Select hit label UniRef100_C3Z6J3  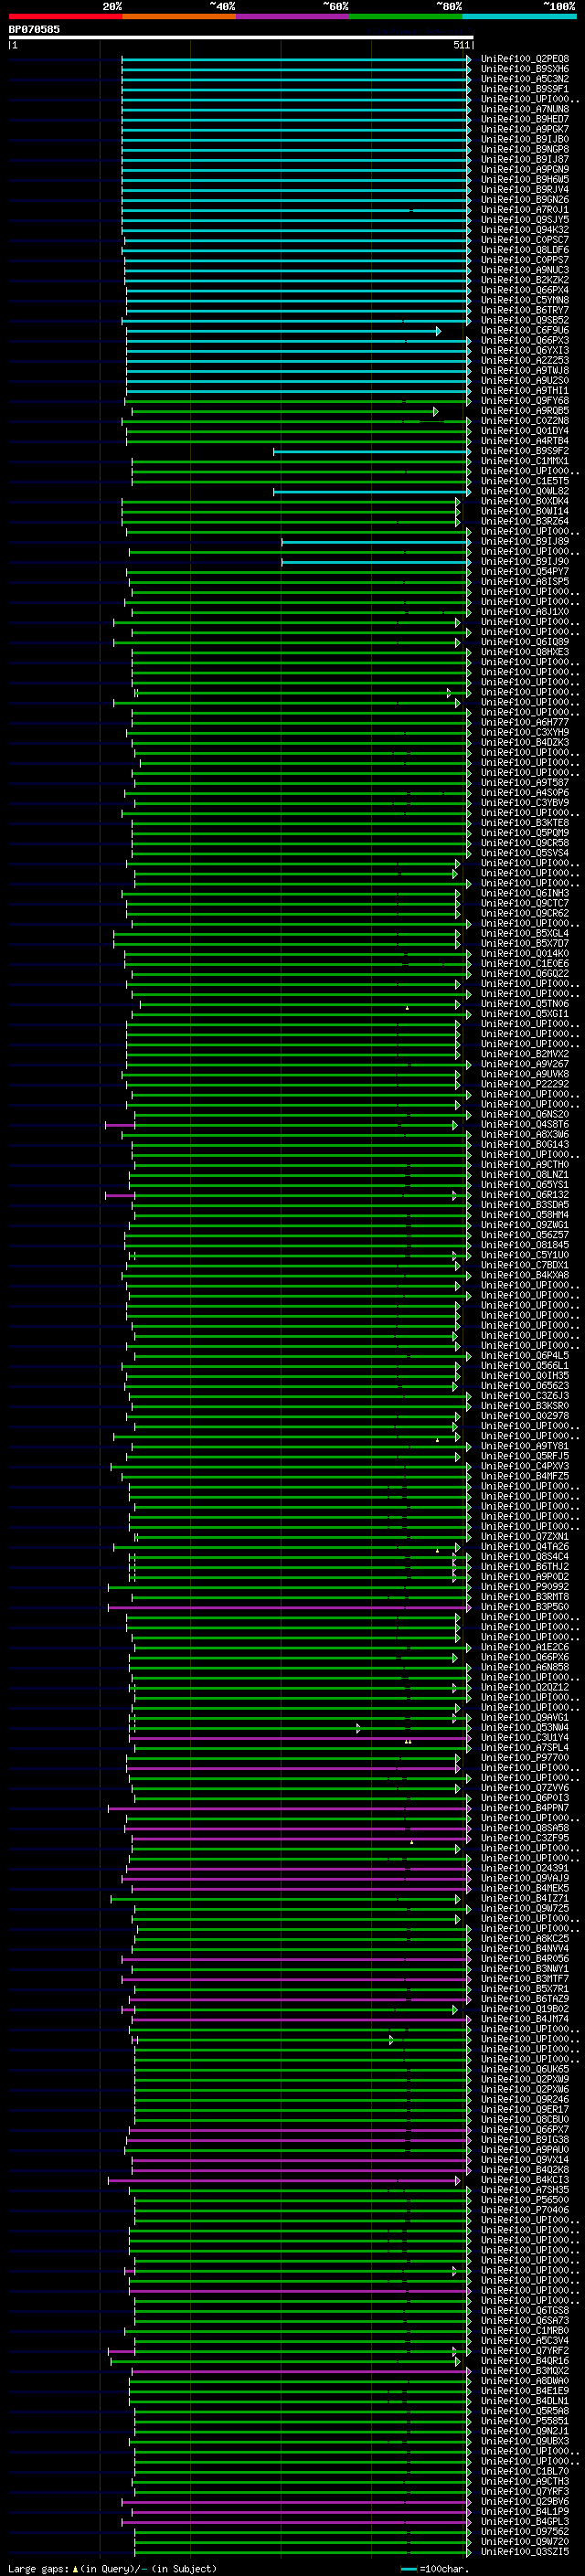click(525, 1395)
